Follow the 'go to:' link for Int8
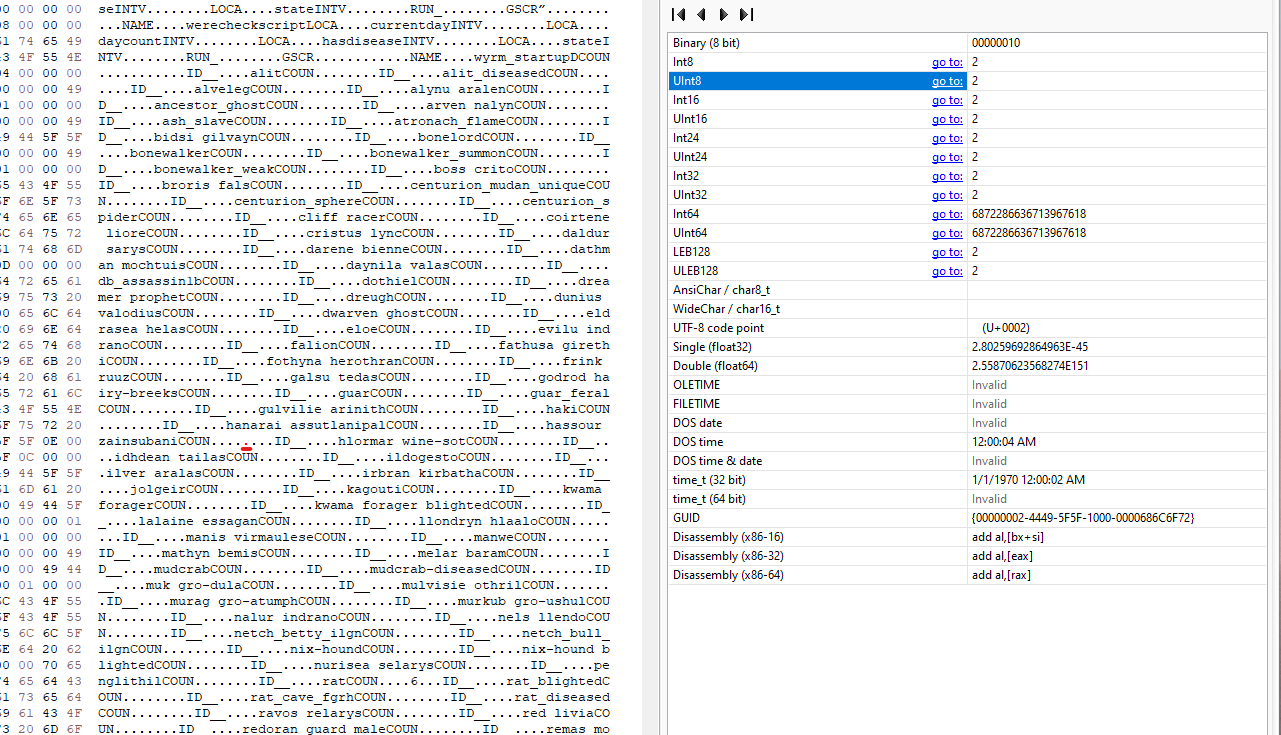 946,62
